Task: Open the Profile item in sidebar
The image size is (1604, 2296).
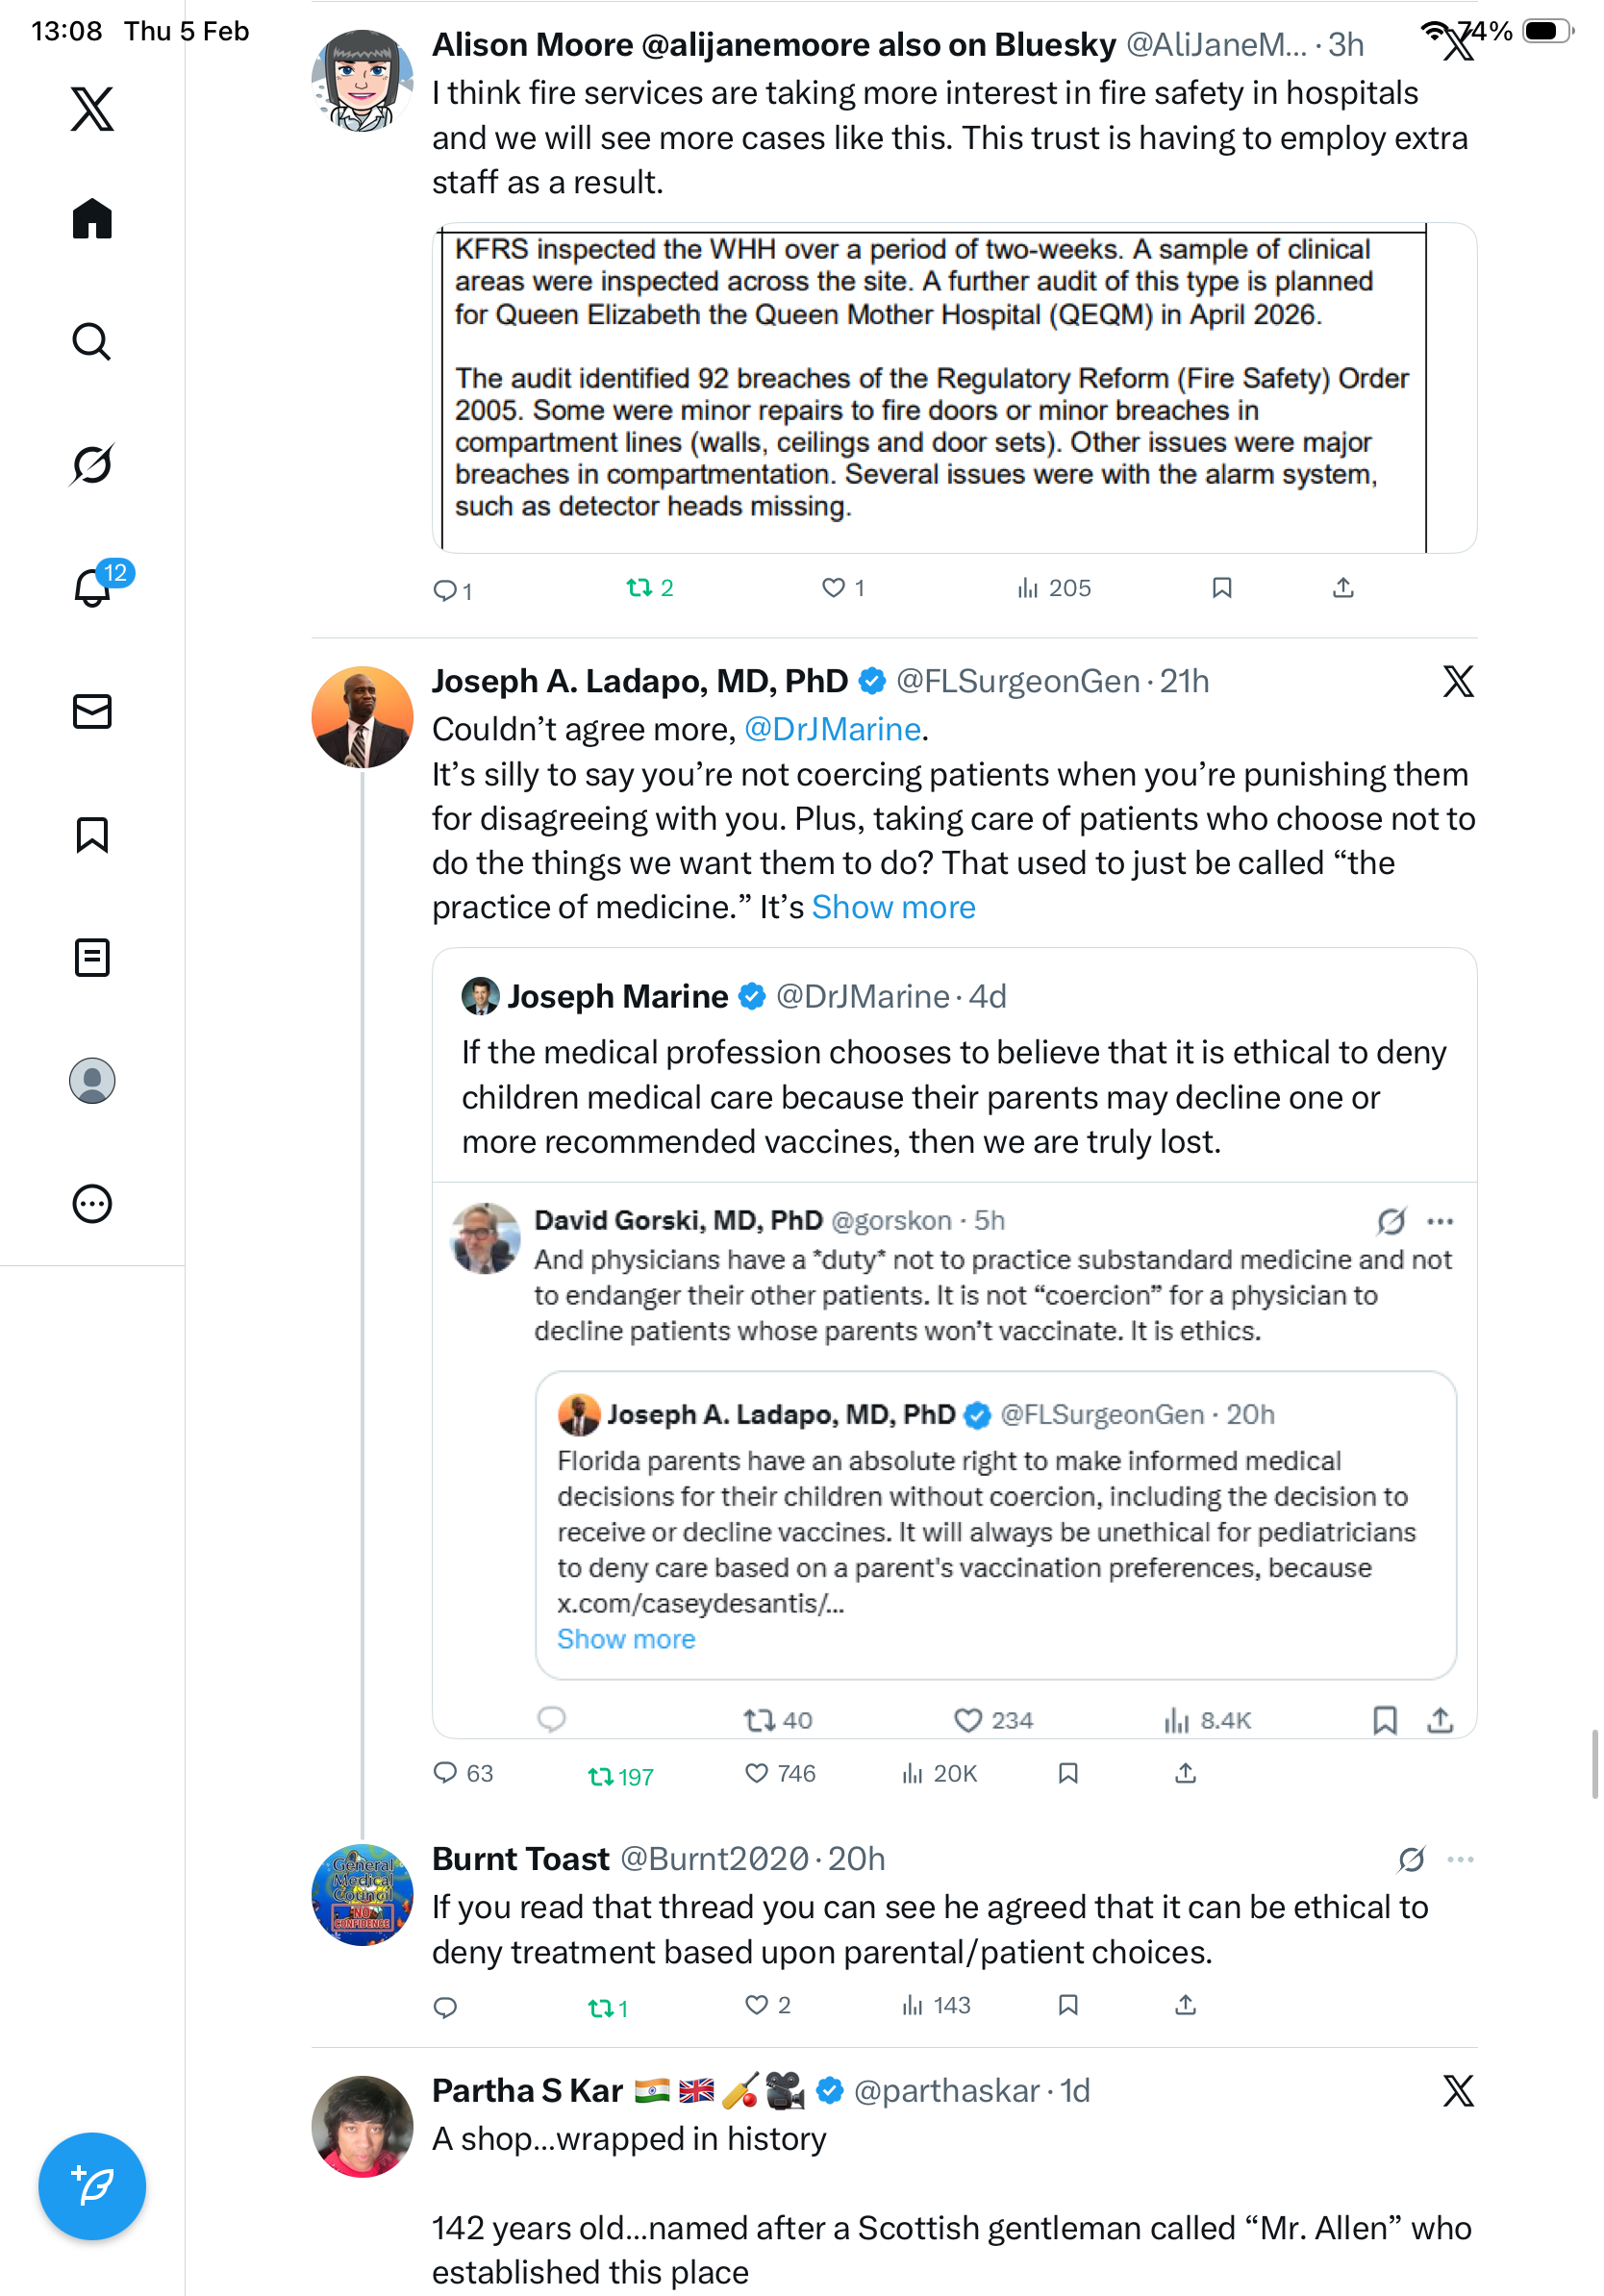Action: (92, 1081)
